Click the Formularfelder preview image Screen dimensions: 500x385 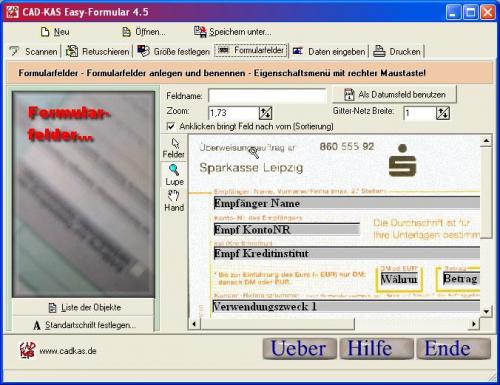[x=84, y=194]
